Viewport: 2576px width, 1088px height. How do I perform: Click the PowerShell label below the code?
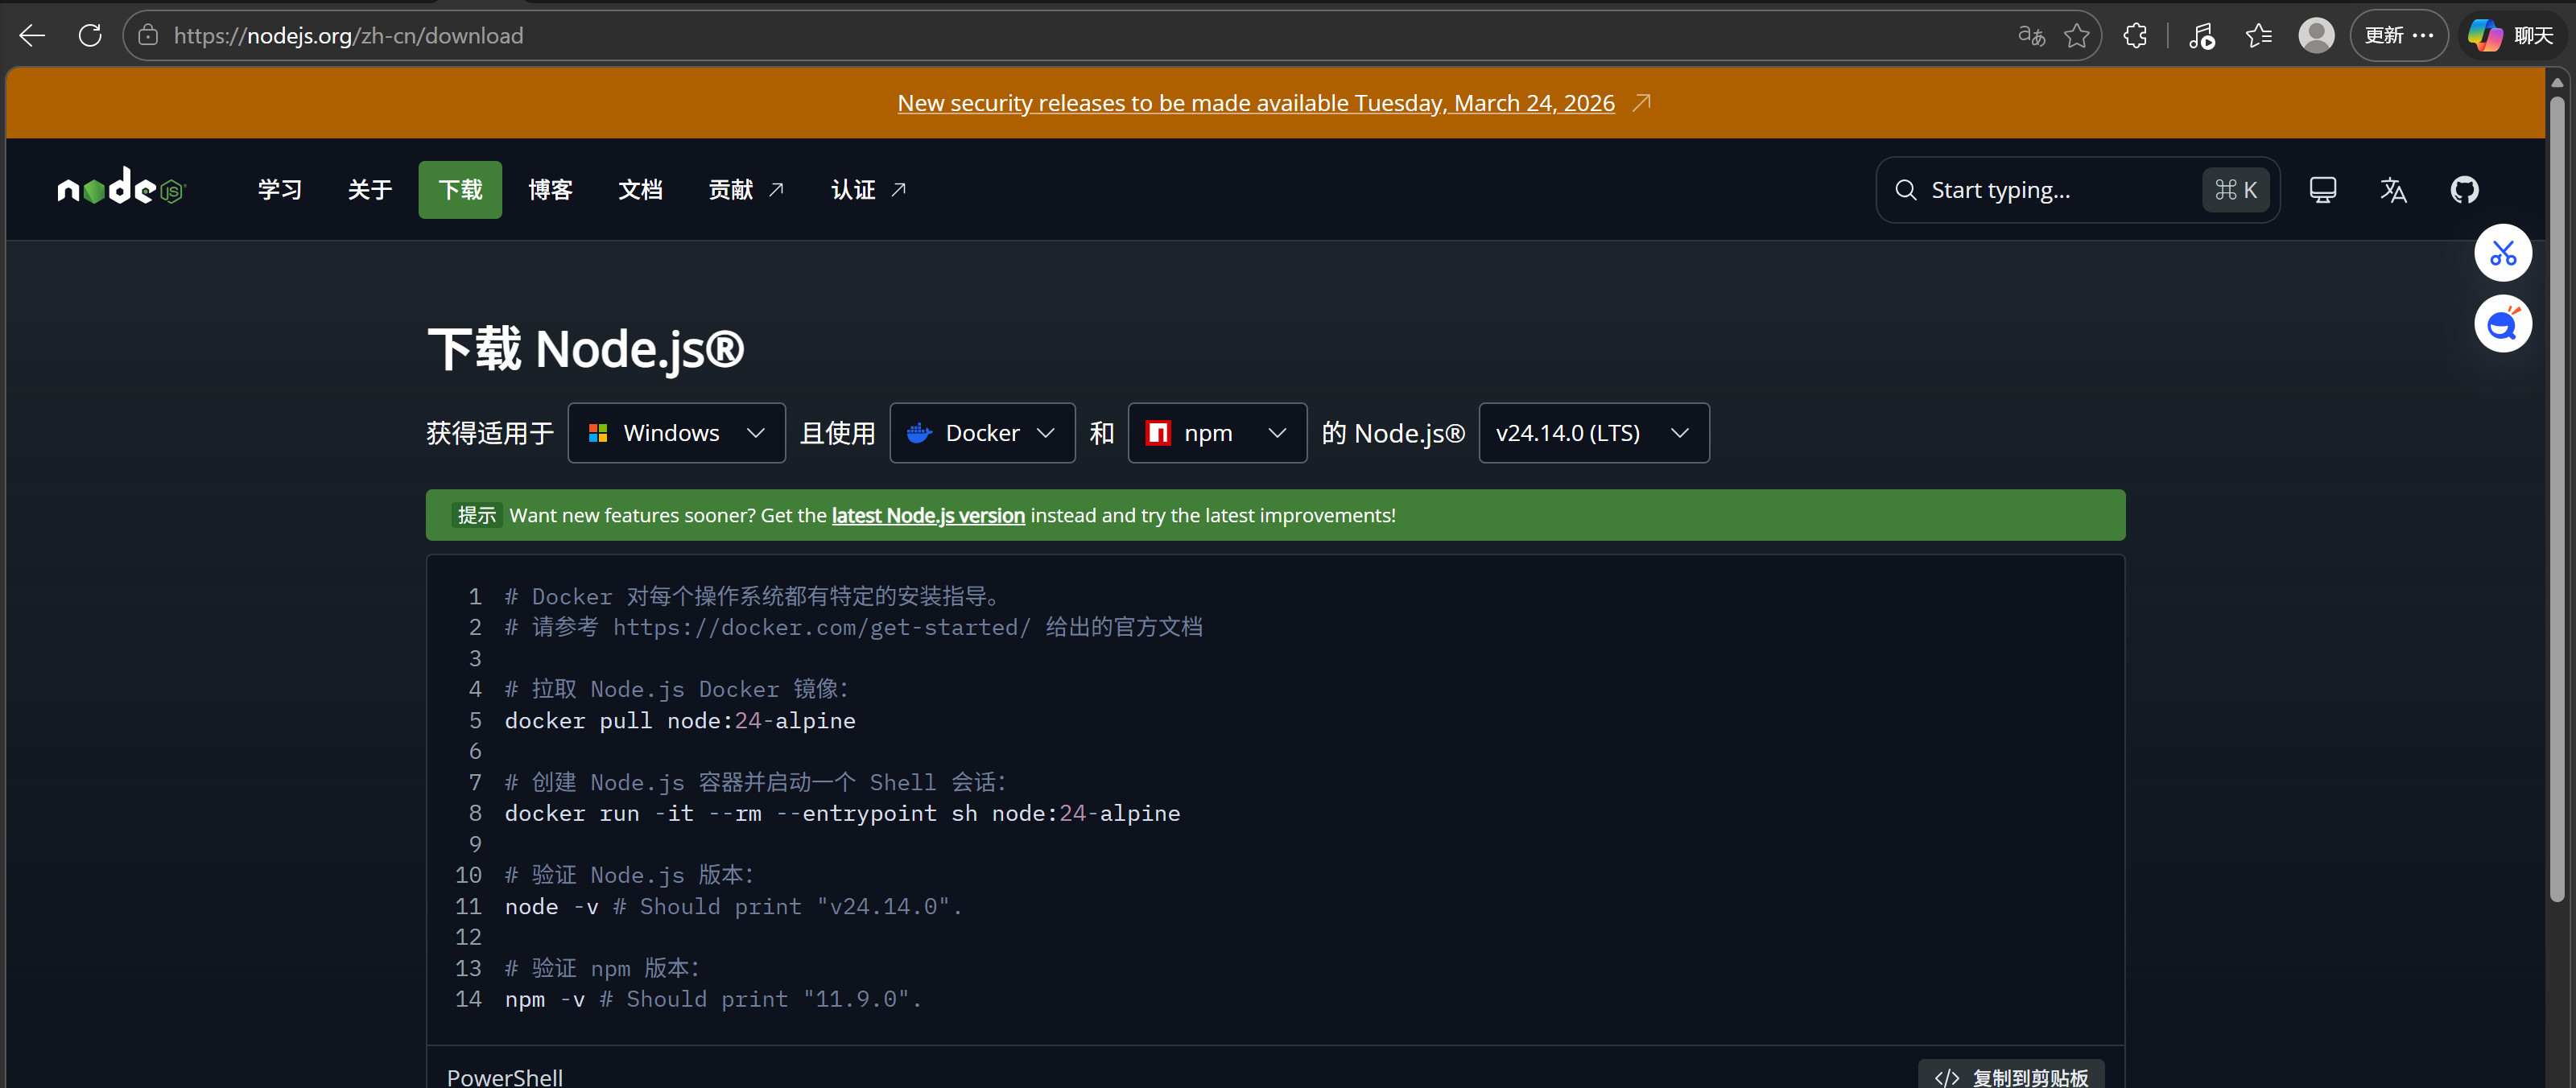click(x=505, y=1077)
